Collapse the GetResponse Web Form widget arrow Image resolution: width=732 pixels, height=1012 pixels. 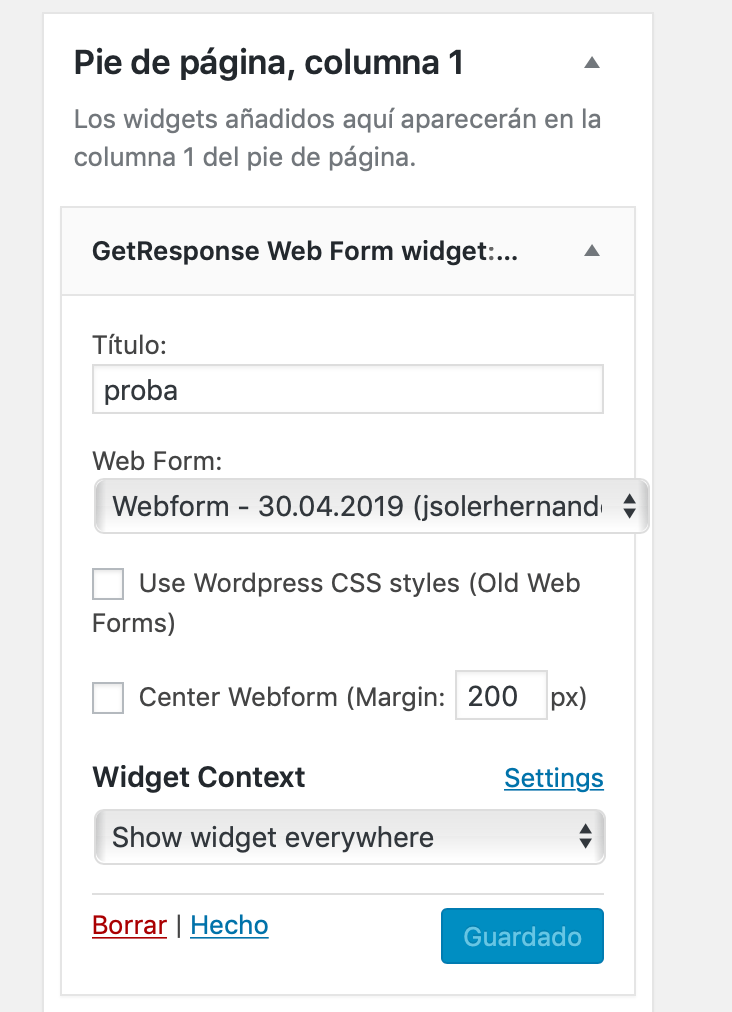(592, 251)
